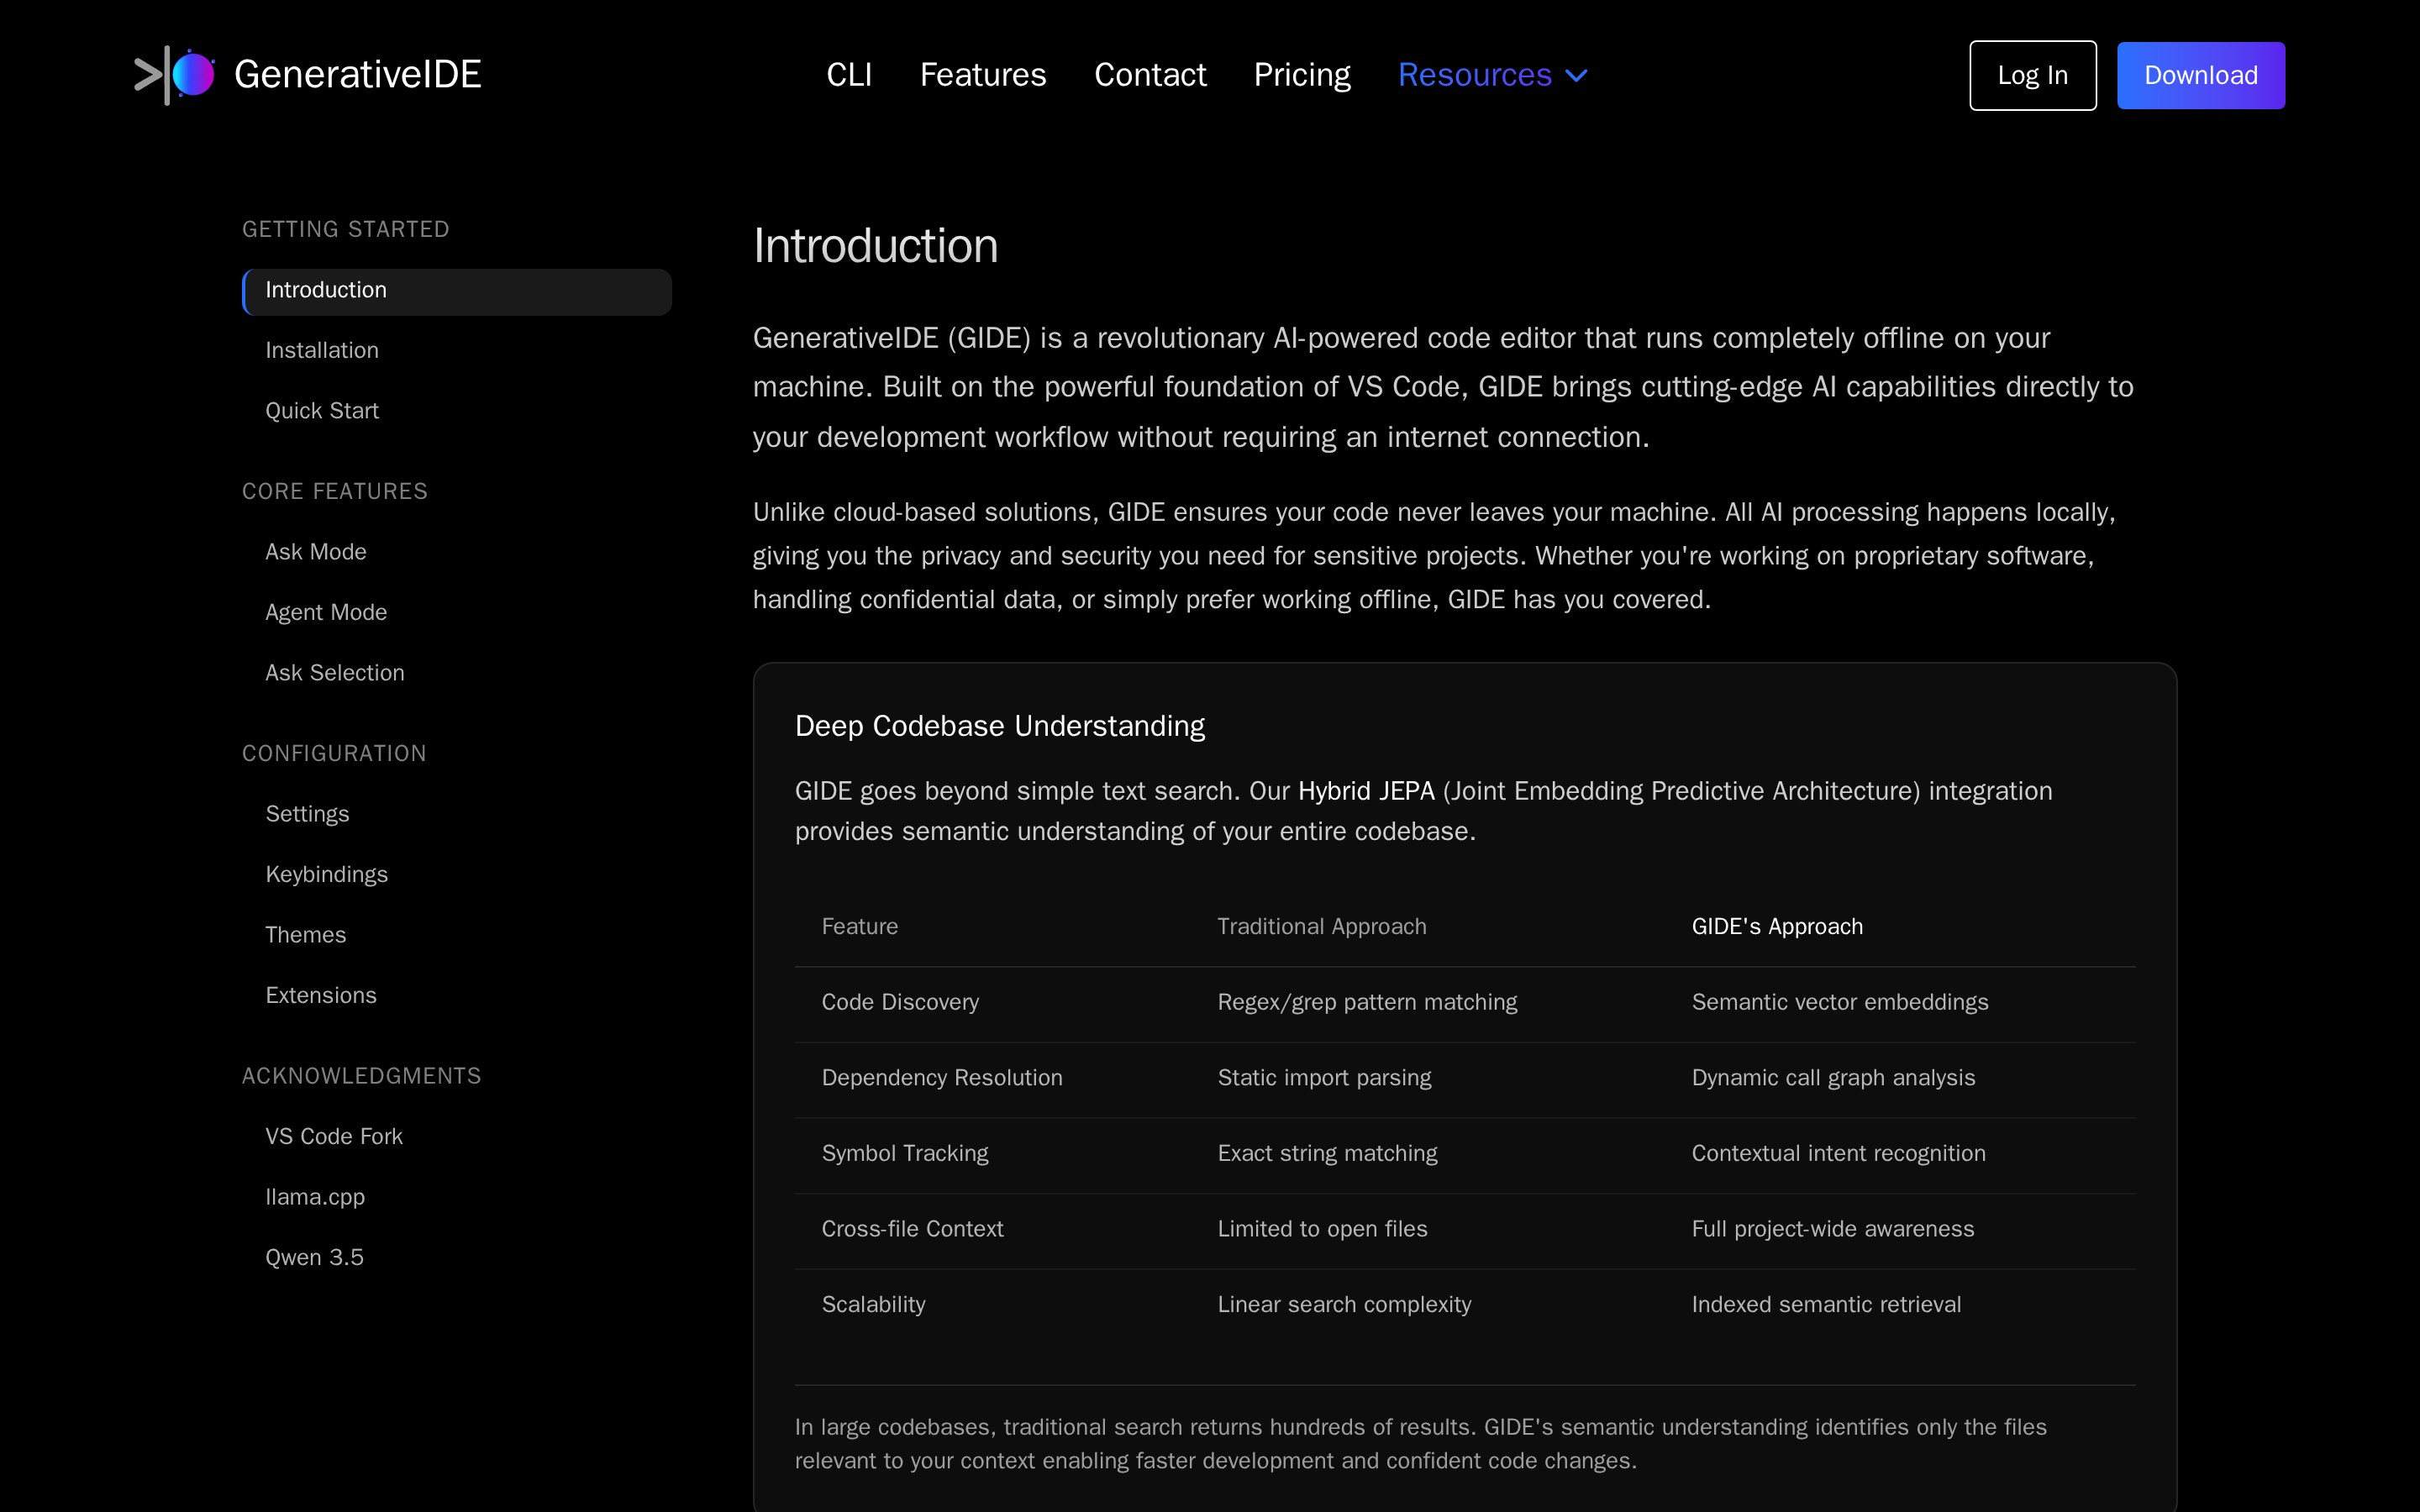Click the Semantic vector embeddings cell
The width and height of the screenshot is (2420, 1512).
click(1840, 1002)
